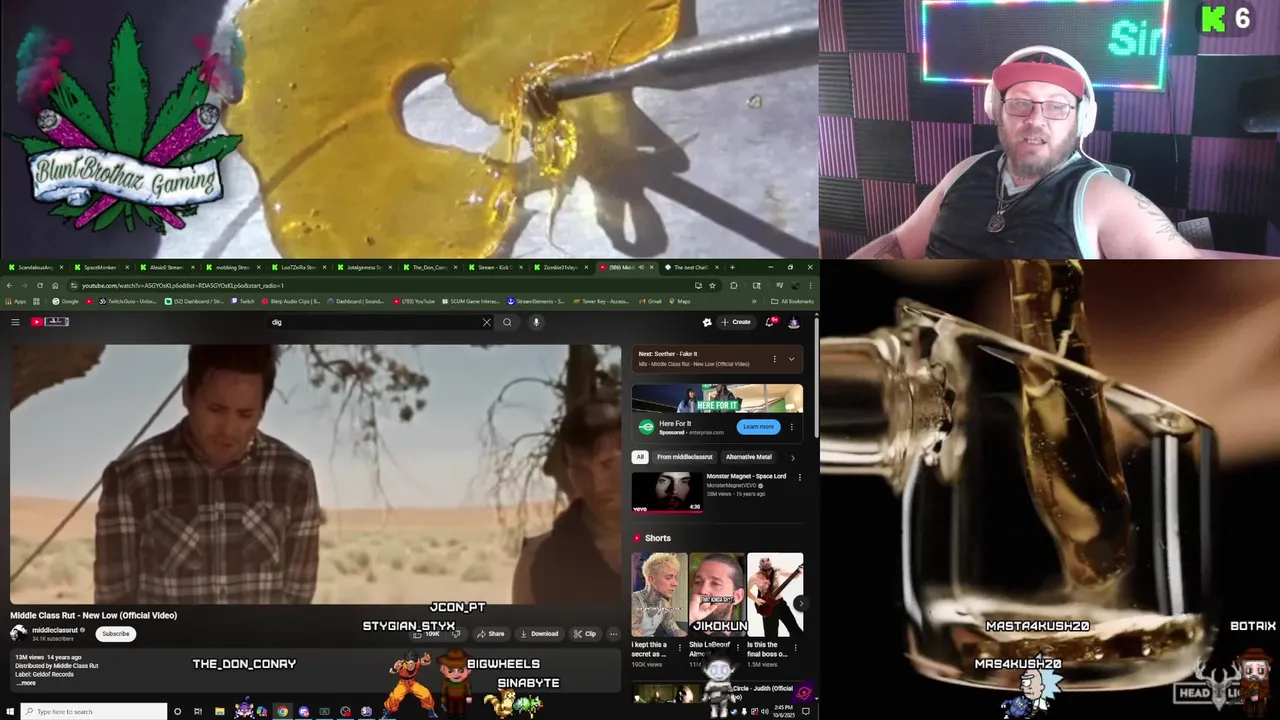Image resolution: width=1280 pixels, height=720 pixels.
Task: Clear the YouTube search box text
Action: click(487, 322)
